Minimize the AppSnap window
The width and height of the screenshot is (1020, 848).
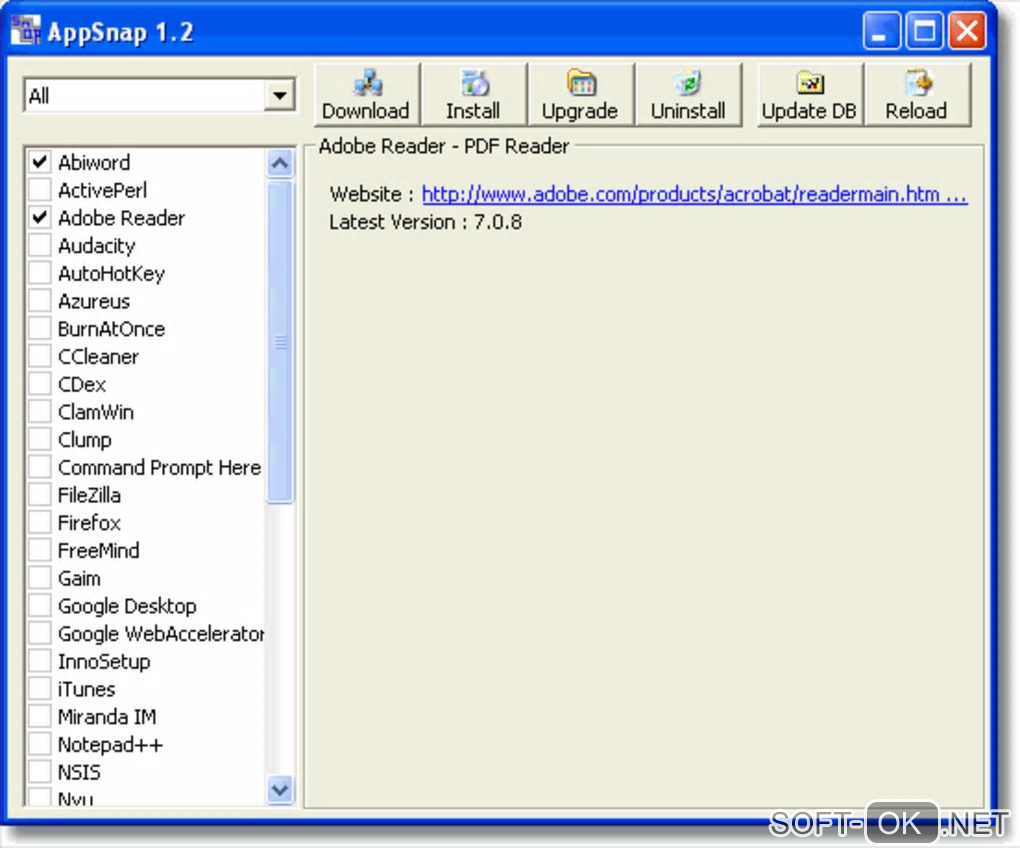[x=881, y=31]
